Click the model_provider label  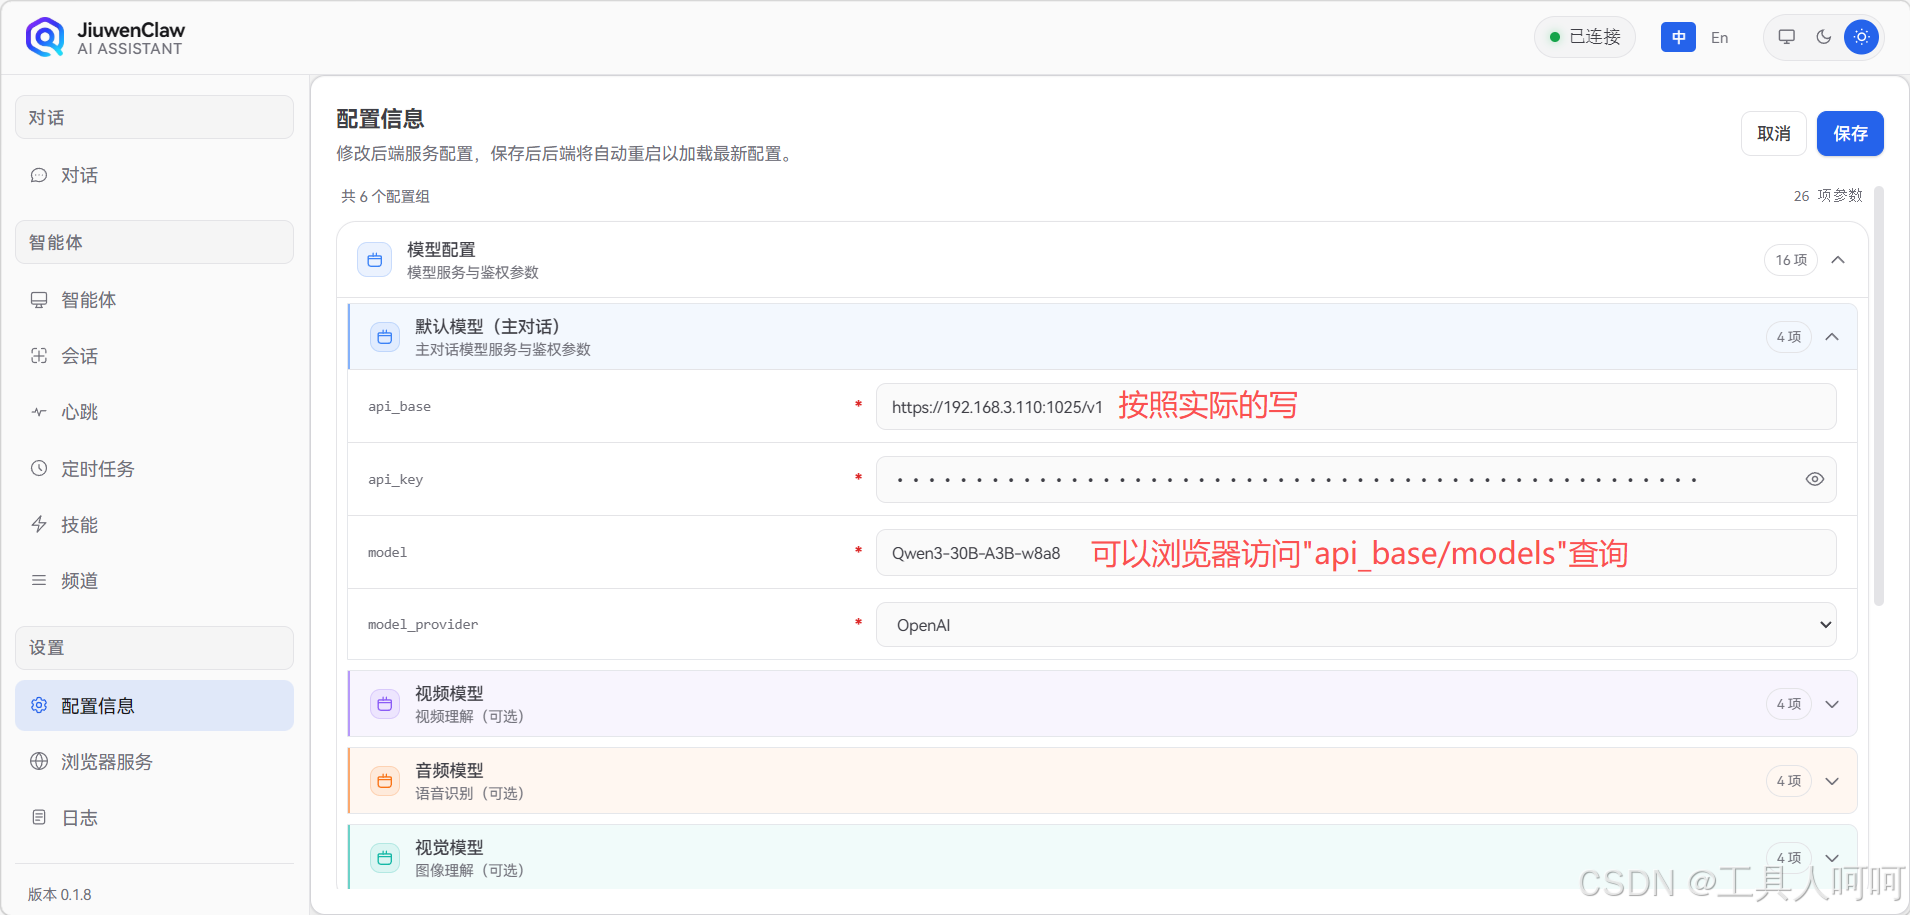[423, 624]
